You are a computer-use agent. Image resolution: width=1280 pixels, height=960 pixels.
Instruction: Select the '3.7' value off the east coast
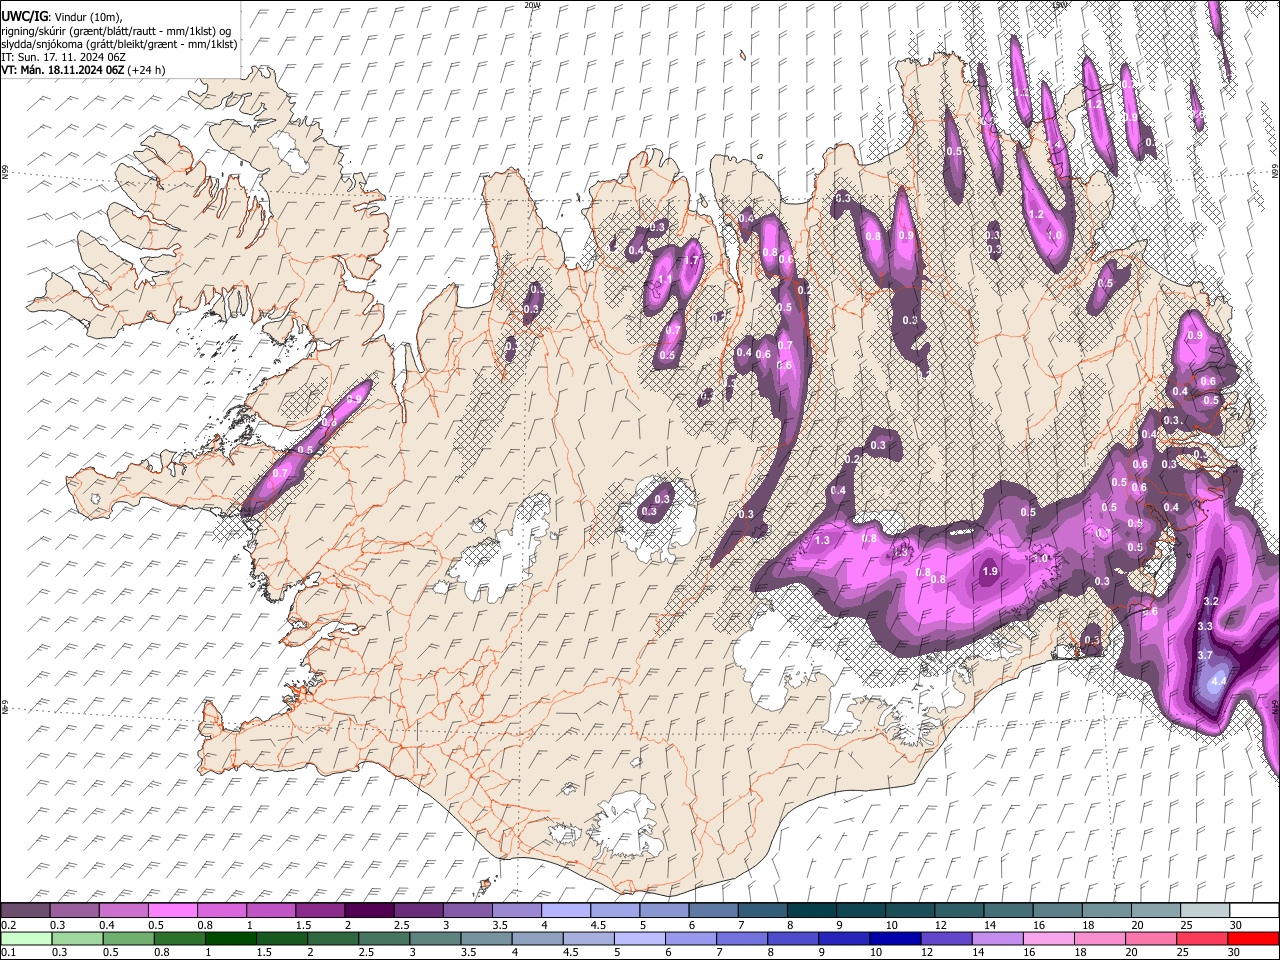click(x=1205, y=656)
